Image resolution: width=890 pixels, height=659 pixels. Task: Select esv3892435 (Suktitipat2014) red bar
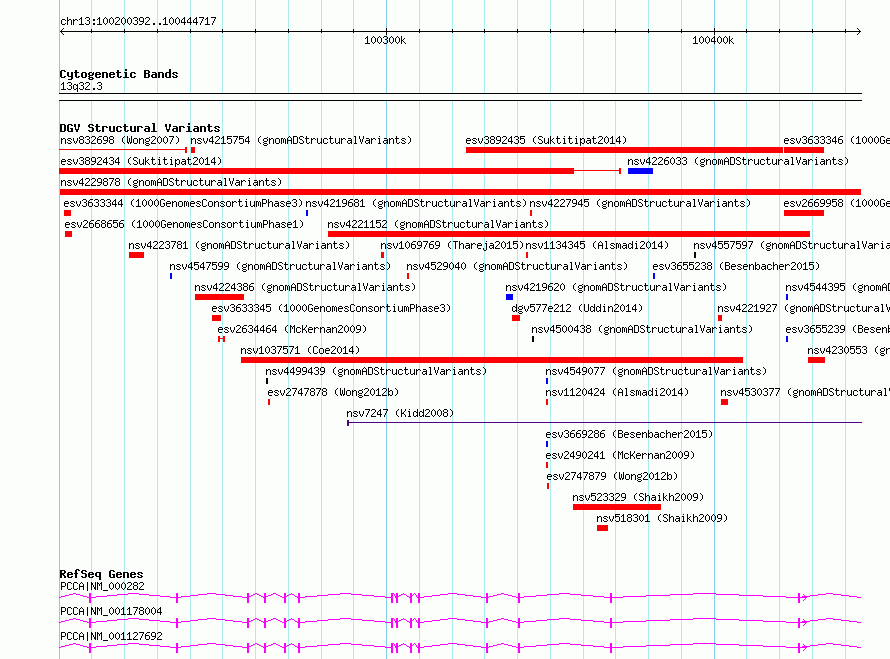click(624, 150)
